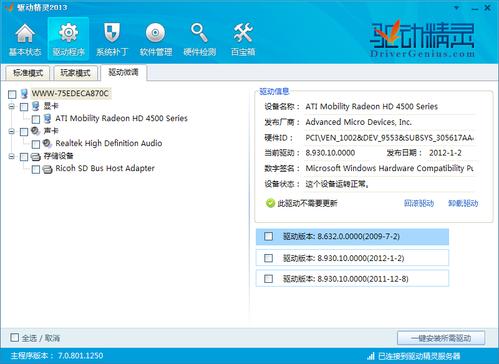Switch to the 标准模式 tab
The width and height of the screenshot is (499, 364).
pyautogui.click(x=28, y=73)
